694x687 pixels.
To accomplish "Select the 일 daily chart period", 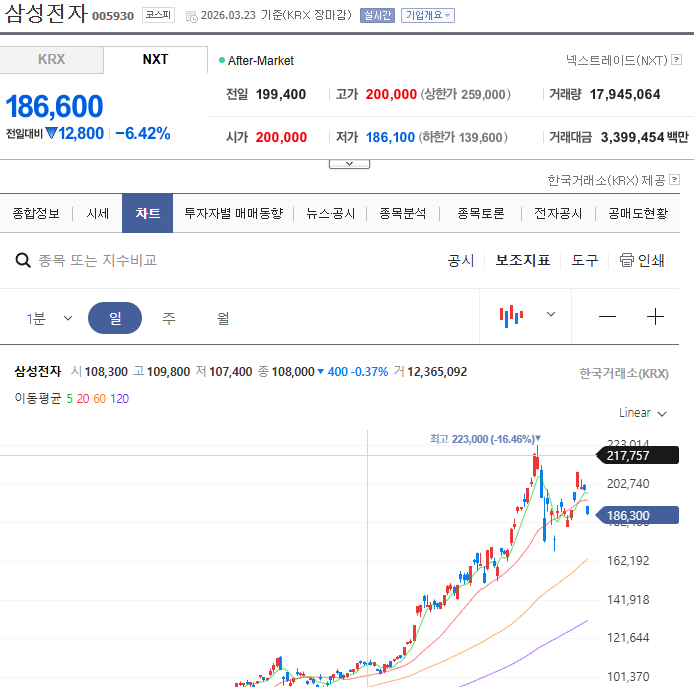I will tap(115, 318).
